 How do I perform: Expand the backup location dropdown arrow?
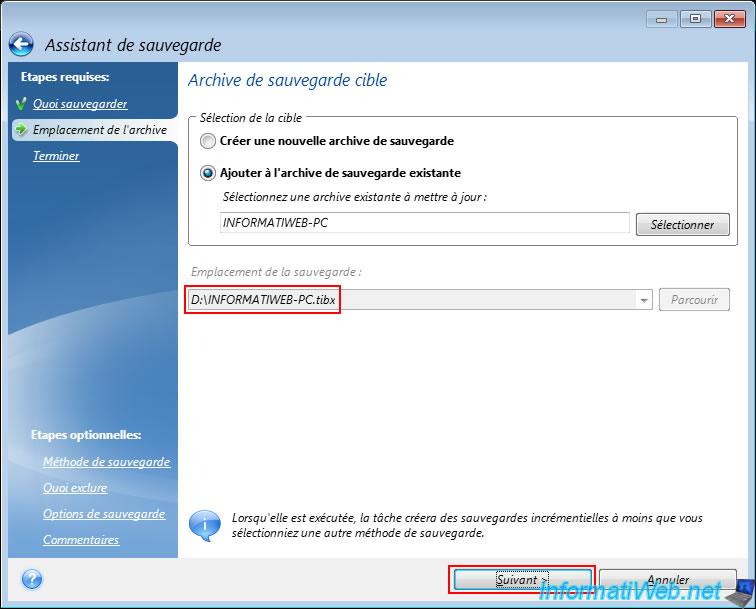point(644,300)
